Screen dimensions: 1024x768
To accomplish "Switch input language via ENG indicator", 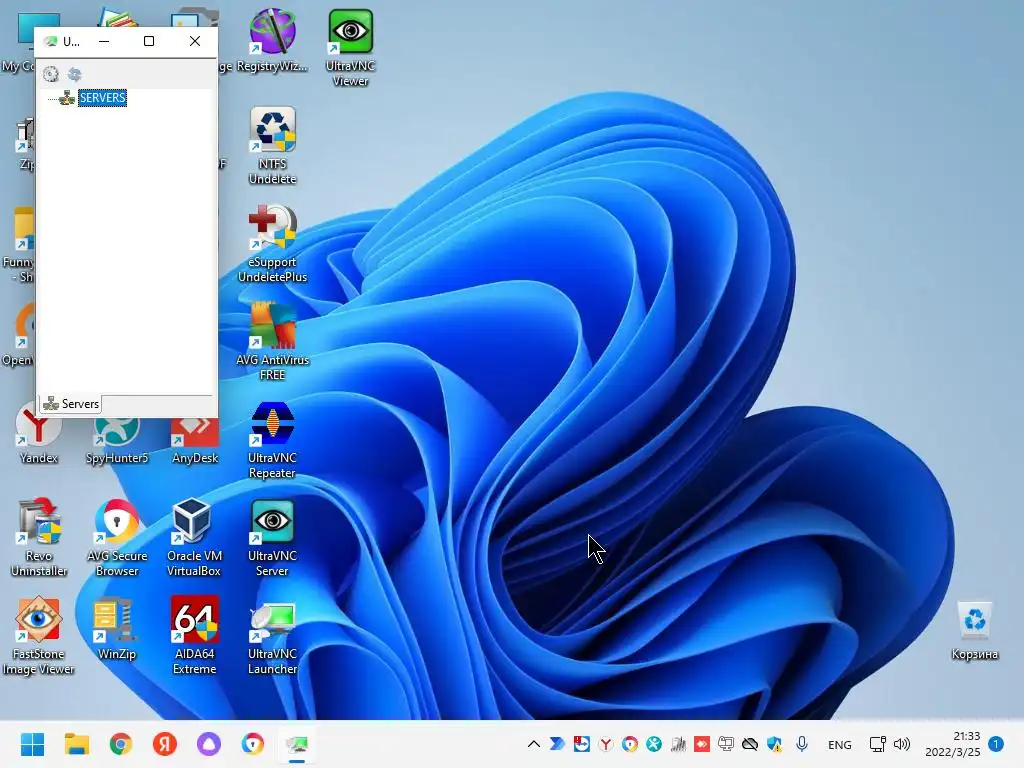I will tap(839, 744).
